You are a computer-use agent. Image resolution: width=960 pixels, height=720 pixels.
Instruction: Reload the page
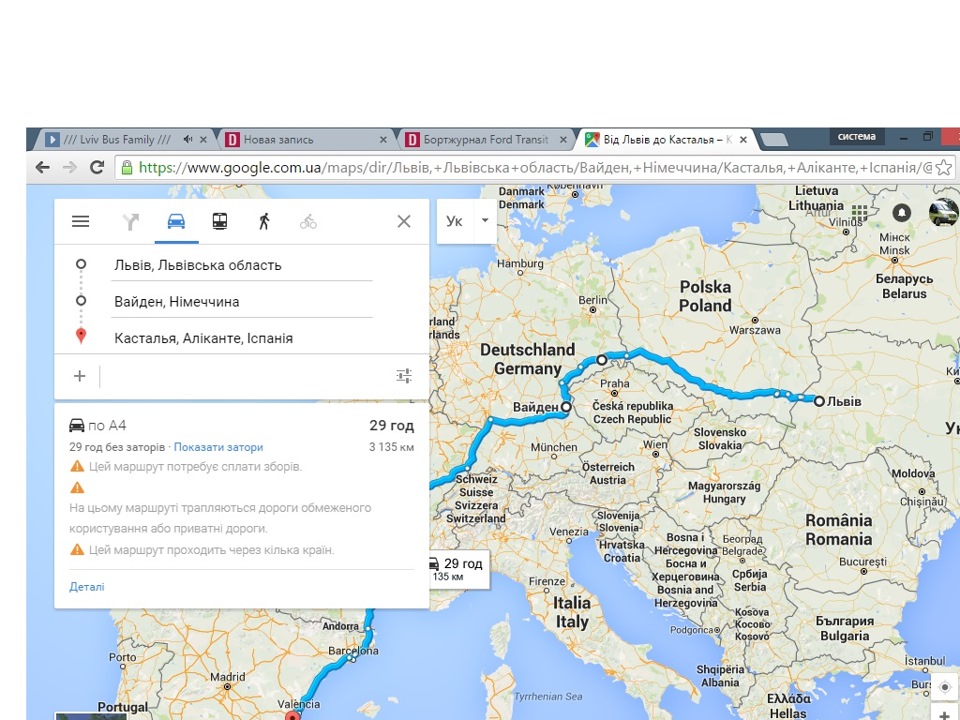click(97, 167)
